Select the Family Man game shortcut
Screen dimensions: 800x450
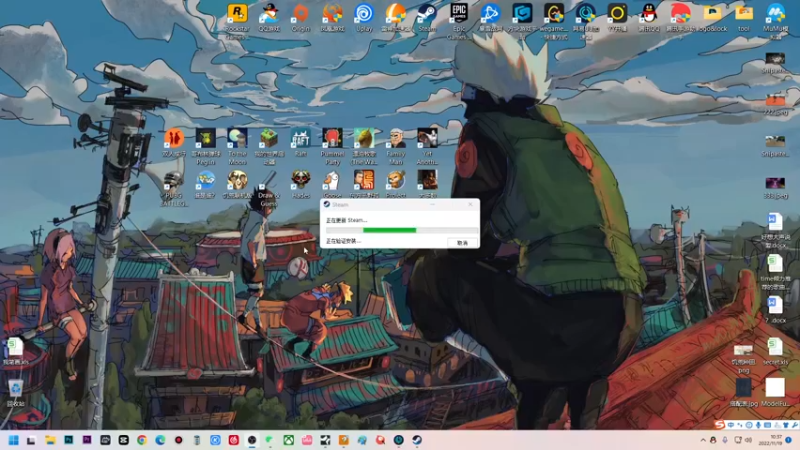click(x=395, y=146)
